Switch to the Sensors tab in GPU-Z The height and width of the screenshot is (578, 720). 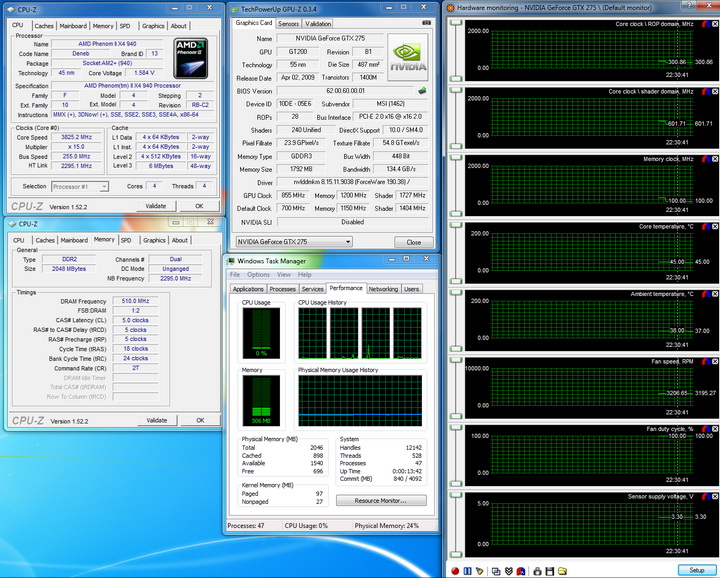pyautogui.click(x=288, y=23)
